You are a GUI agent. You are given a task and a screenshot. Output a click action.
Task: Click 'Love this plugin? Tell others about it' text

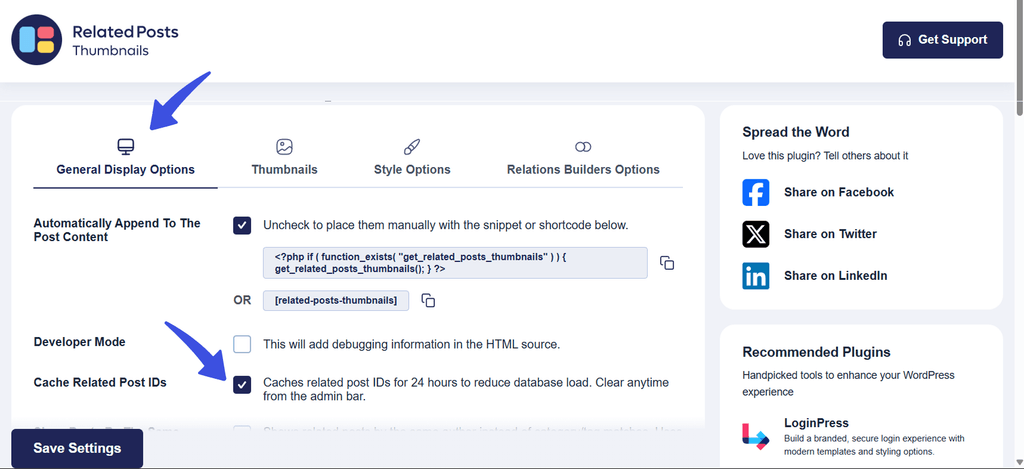point(825,155)
